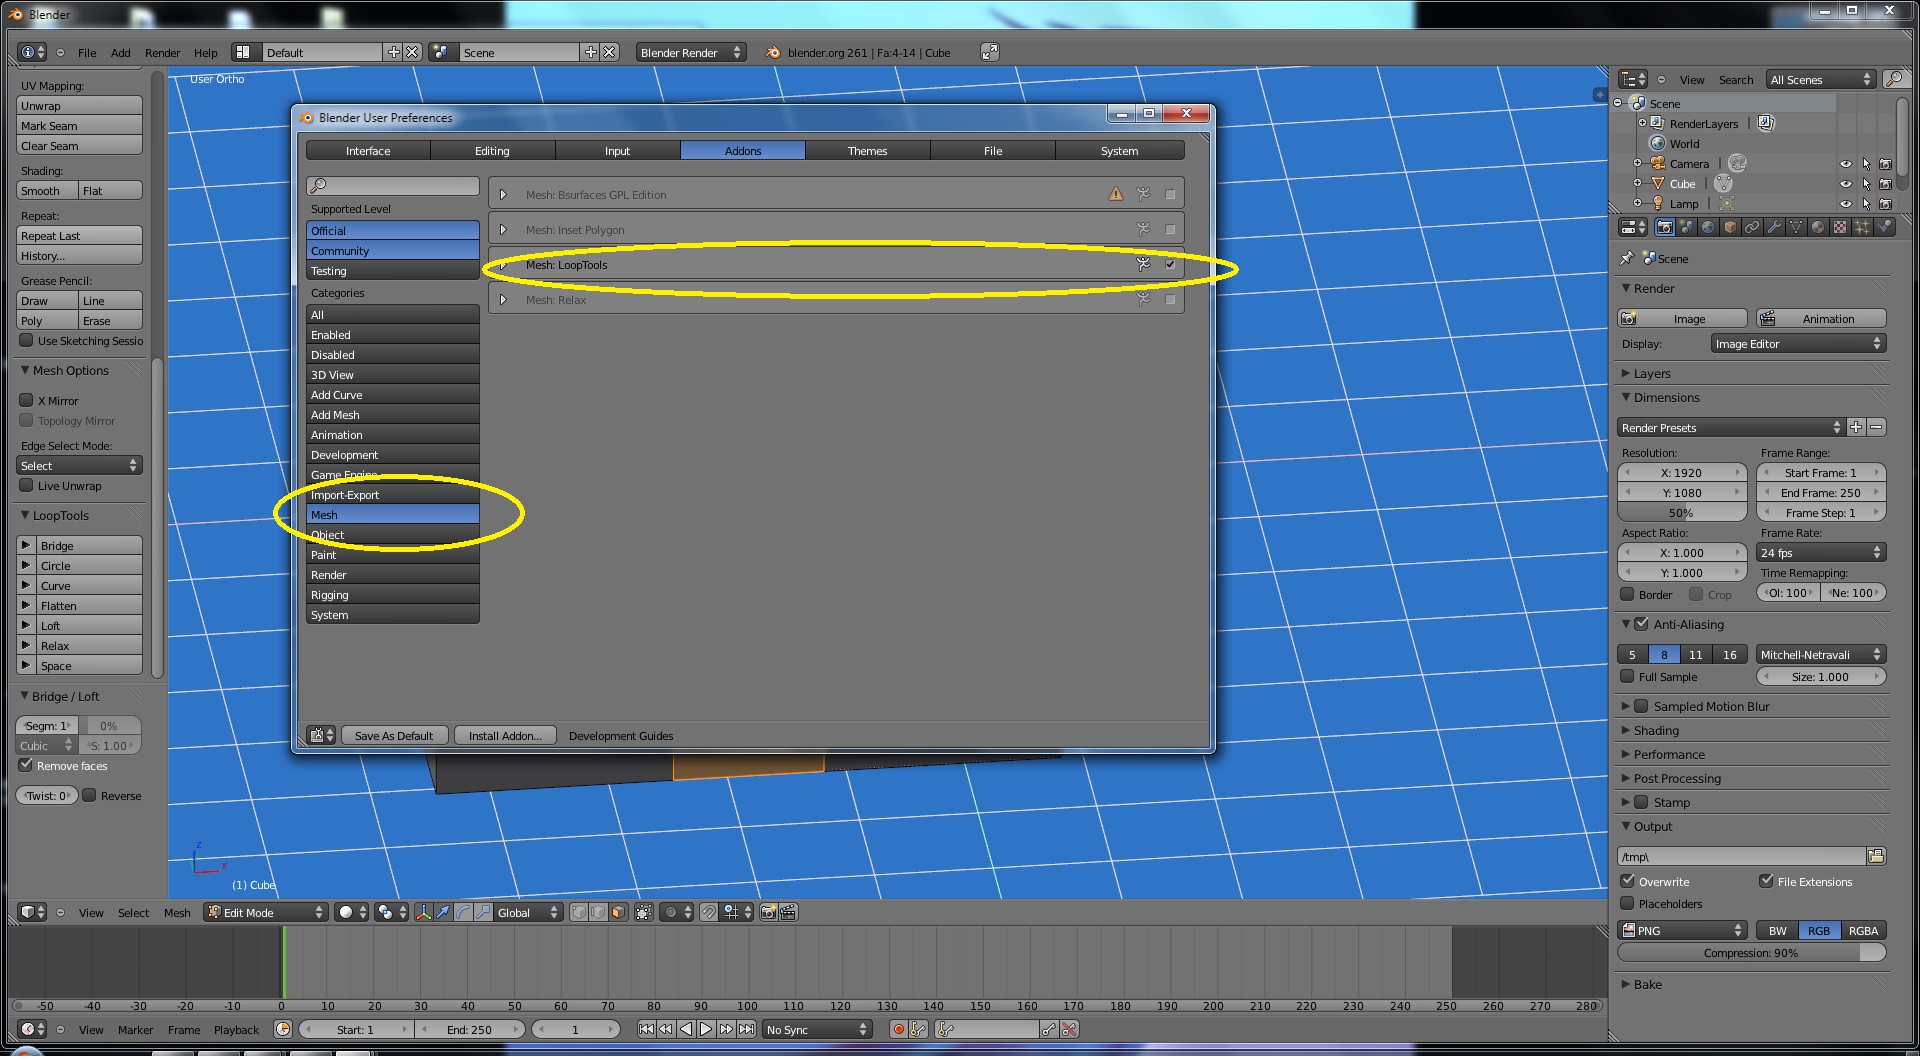Open the All Scenes outliner dropdown

coord(1820,80)
